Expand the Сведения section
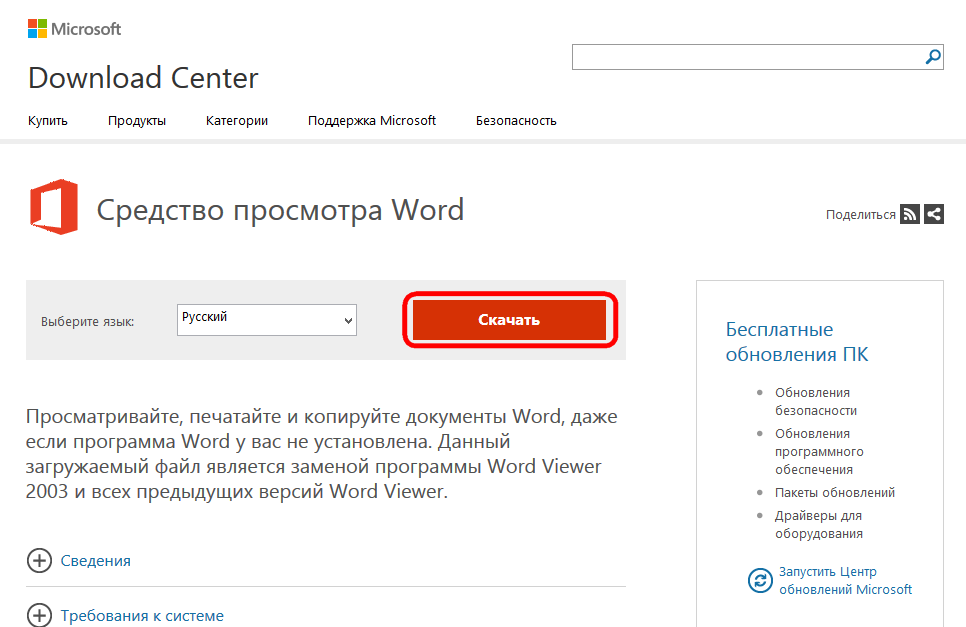 coord(95,560)
